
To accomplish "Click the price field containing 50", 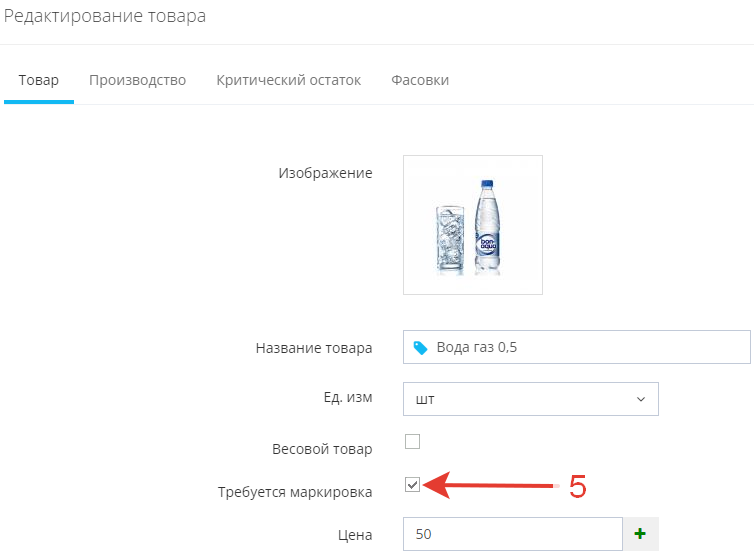I will coord(512,534).
